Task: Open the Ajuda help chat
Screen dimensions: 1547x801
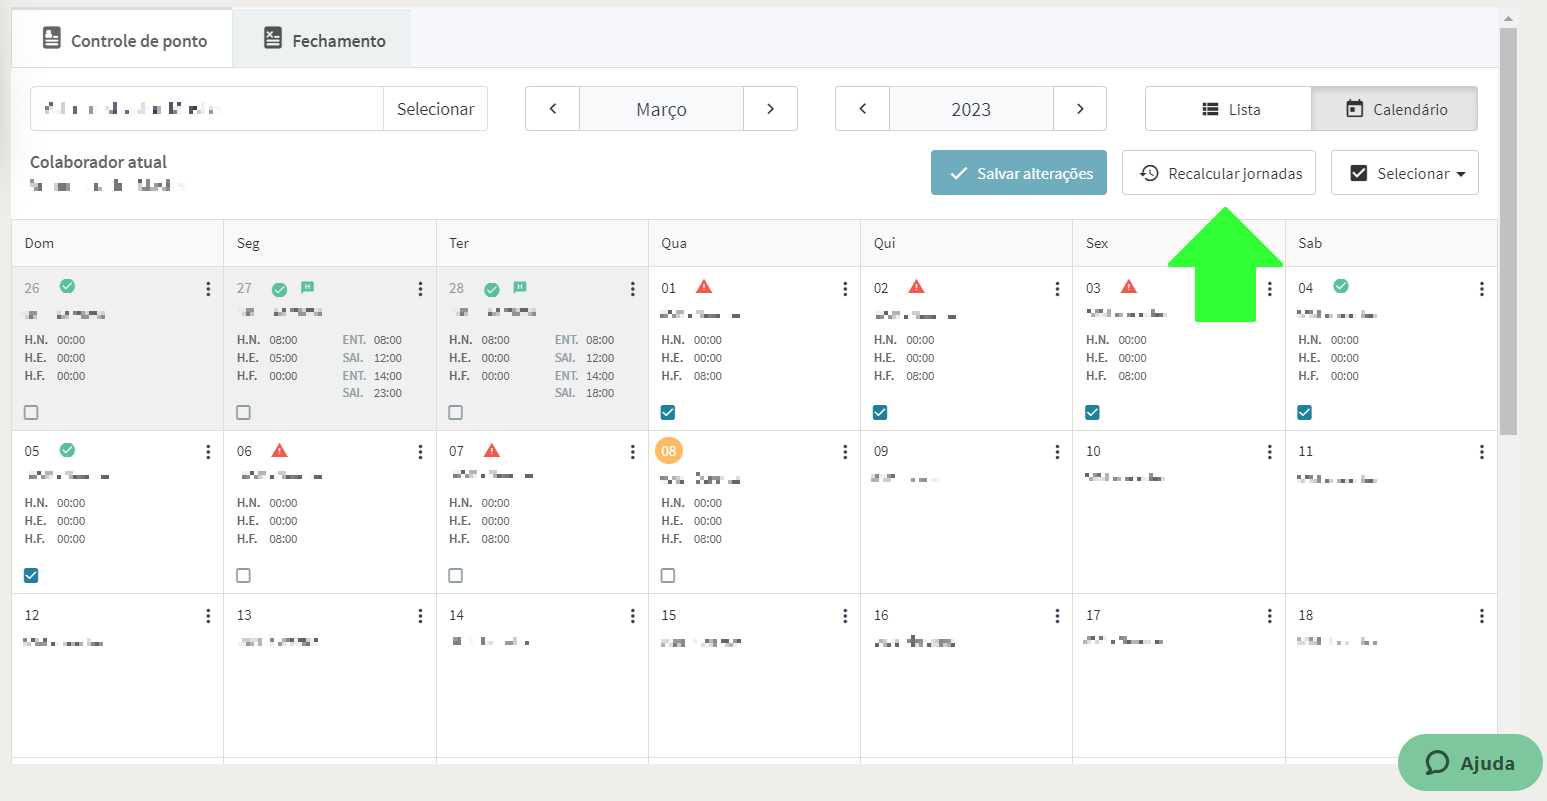Action: [1470, 763]
